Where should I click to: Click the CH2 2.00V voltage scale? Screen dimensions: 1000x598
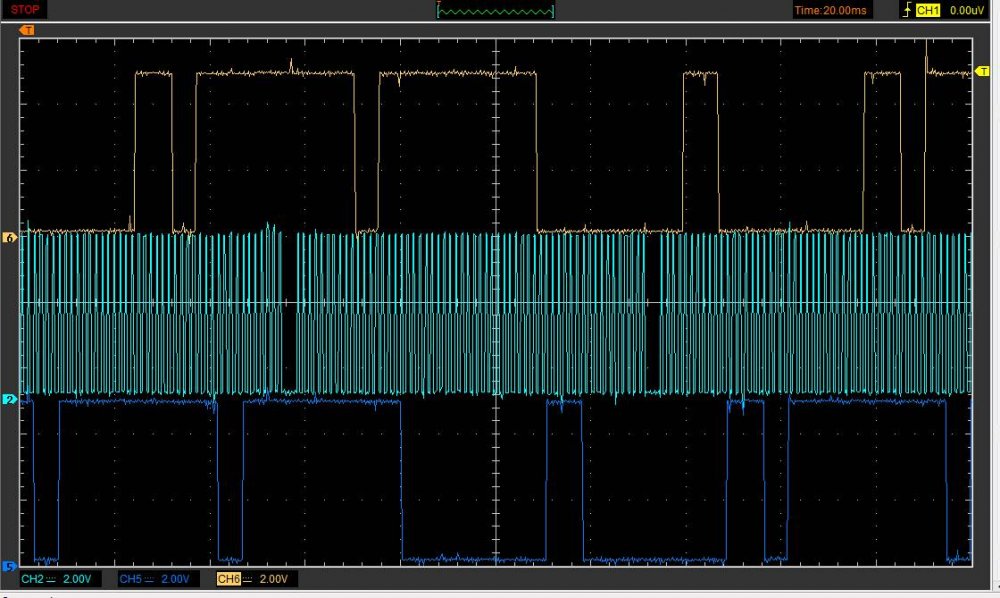pyautogui.click(x=78, y=579)
